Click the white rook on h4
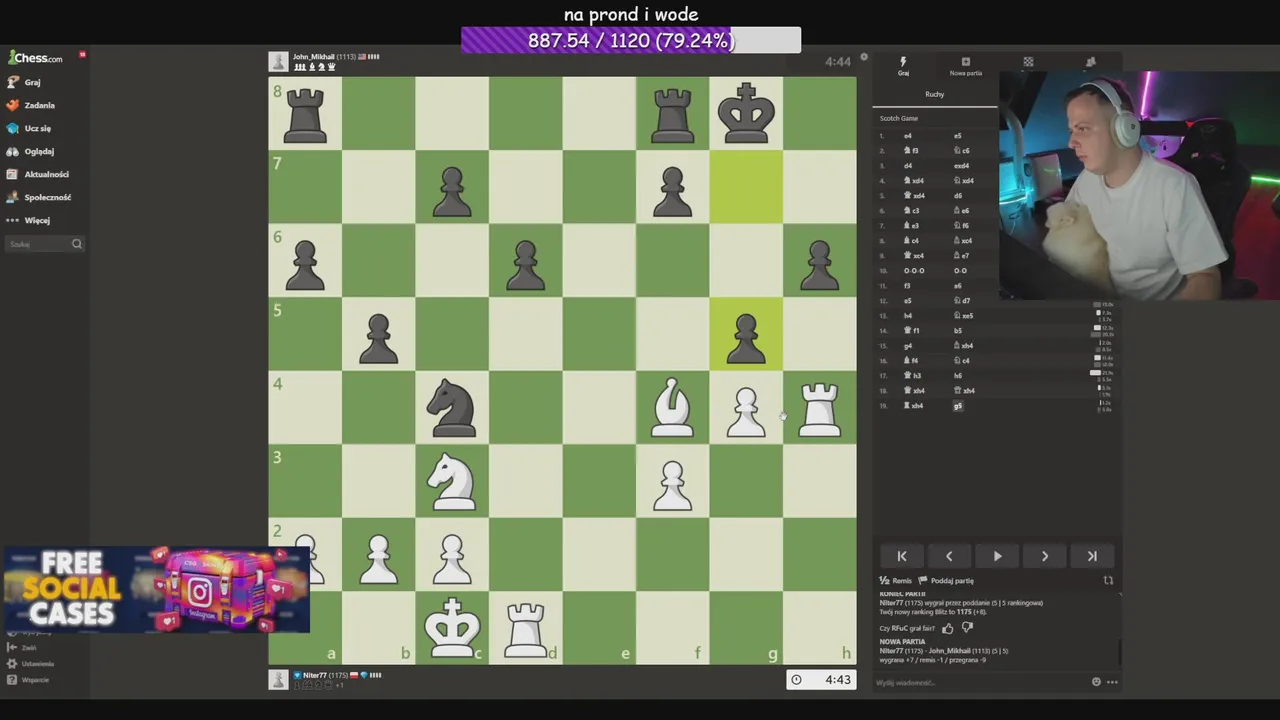Image resolution: width=1280 pixels, height=720 pixels. (819, 409)
